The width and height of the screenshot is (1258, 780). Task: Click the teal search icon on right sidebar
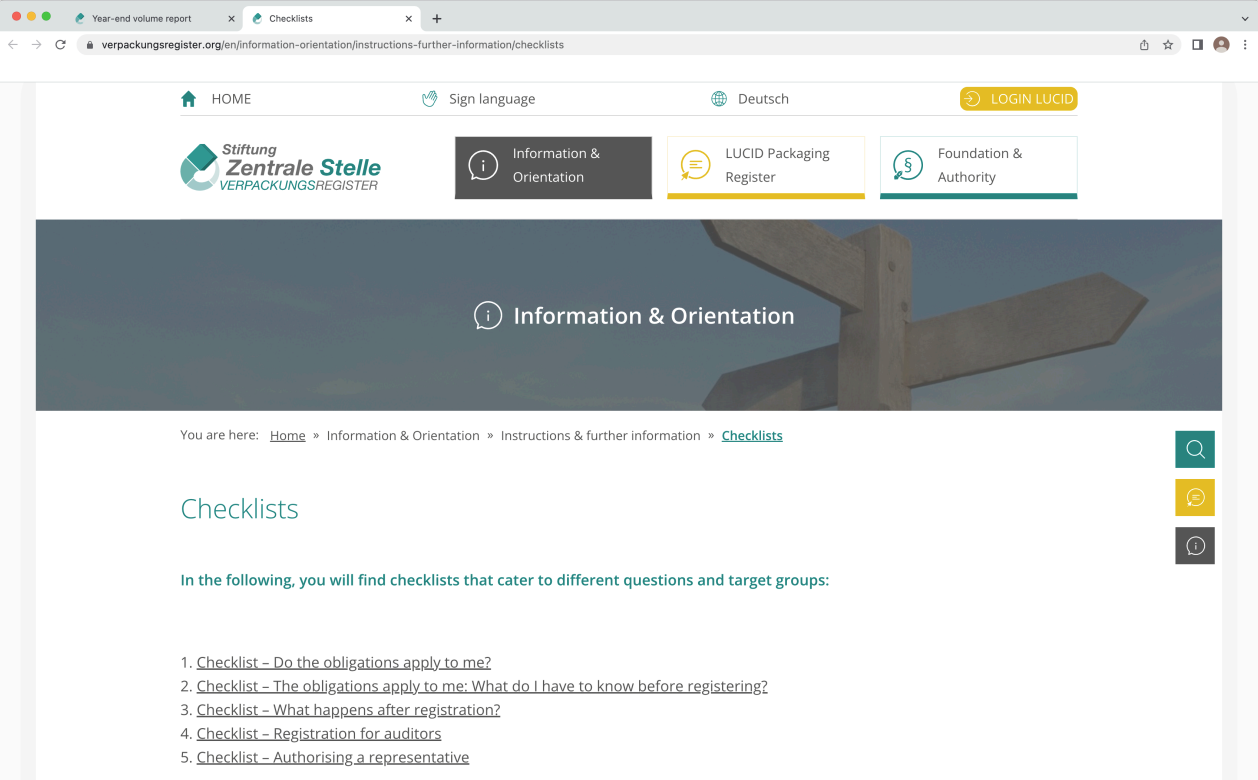click(1194, 449)
